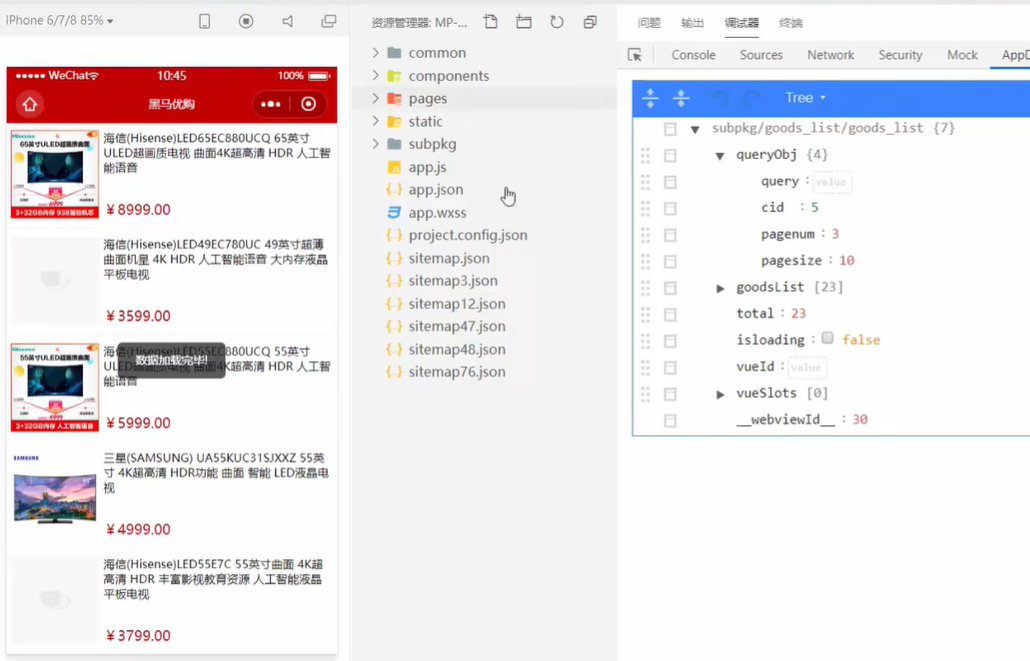The height and width of the screenshot is (661, 1030).
Task: Click the collapse all tree nodes icon
Action: (681, 98)
